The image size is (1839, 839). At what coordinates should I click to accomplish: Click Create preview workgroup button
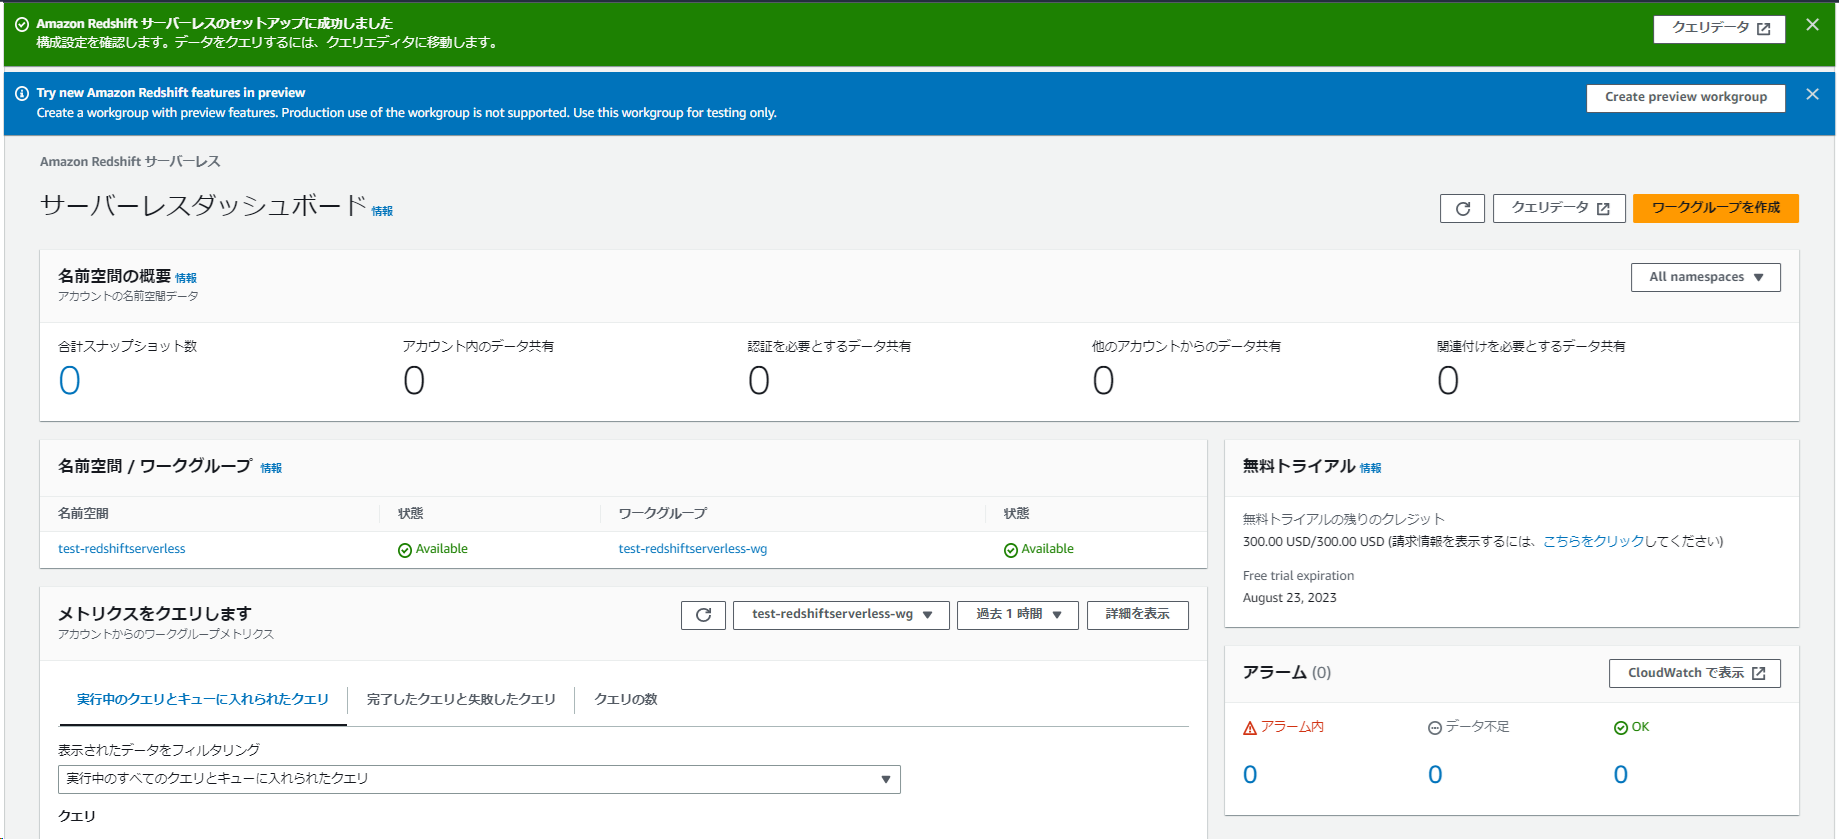click(1686, 97)
